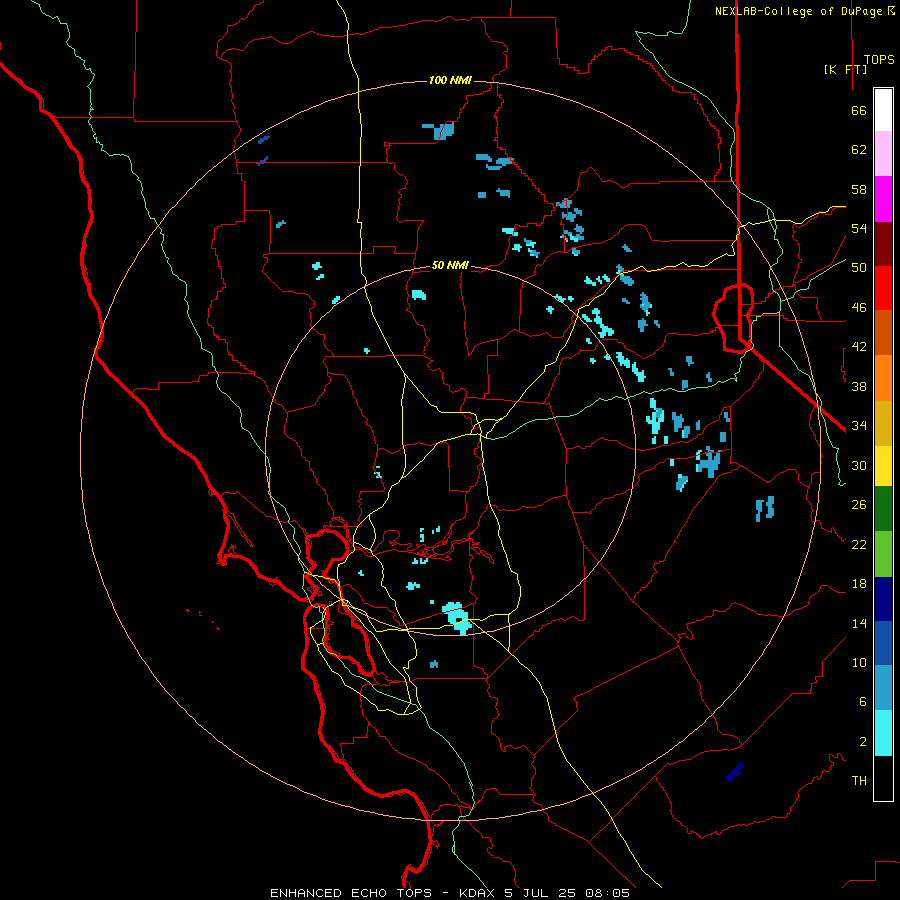Click the legend value '46'
The height and width of the screenshot is (900, 900).
(x=859, y=307)
